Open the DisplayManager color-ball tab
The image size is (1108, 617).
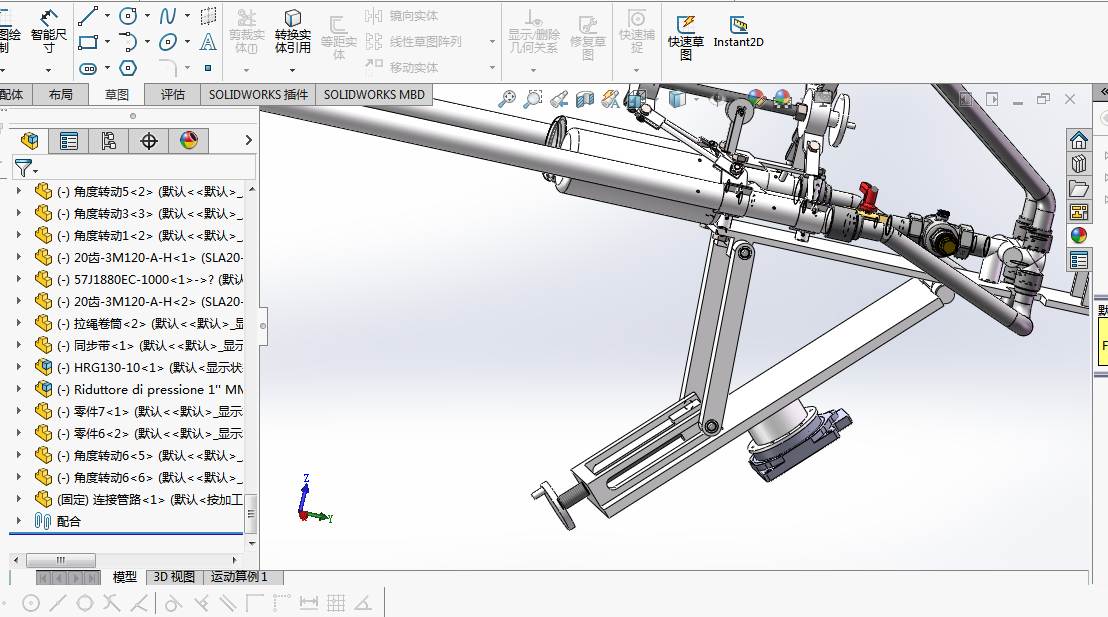click(x=189, y=141)
